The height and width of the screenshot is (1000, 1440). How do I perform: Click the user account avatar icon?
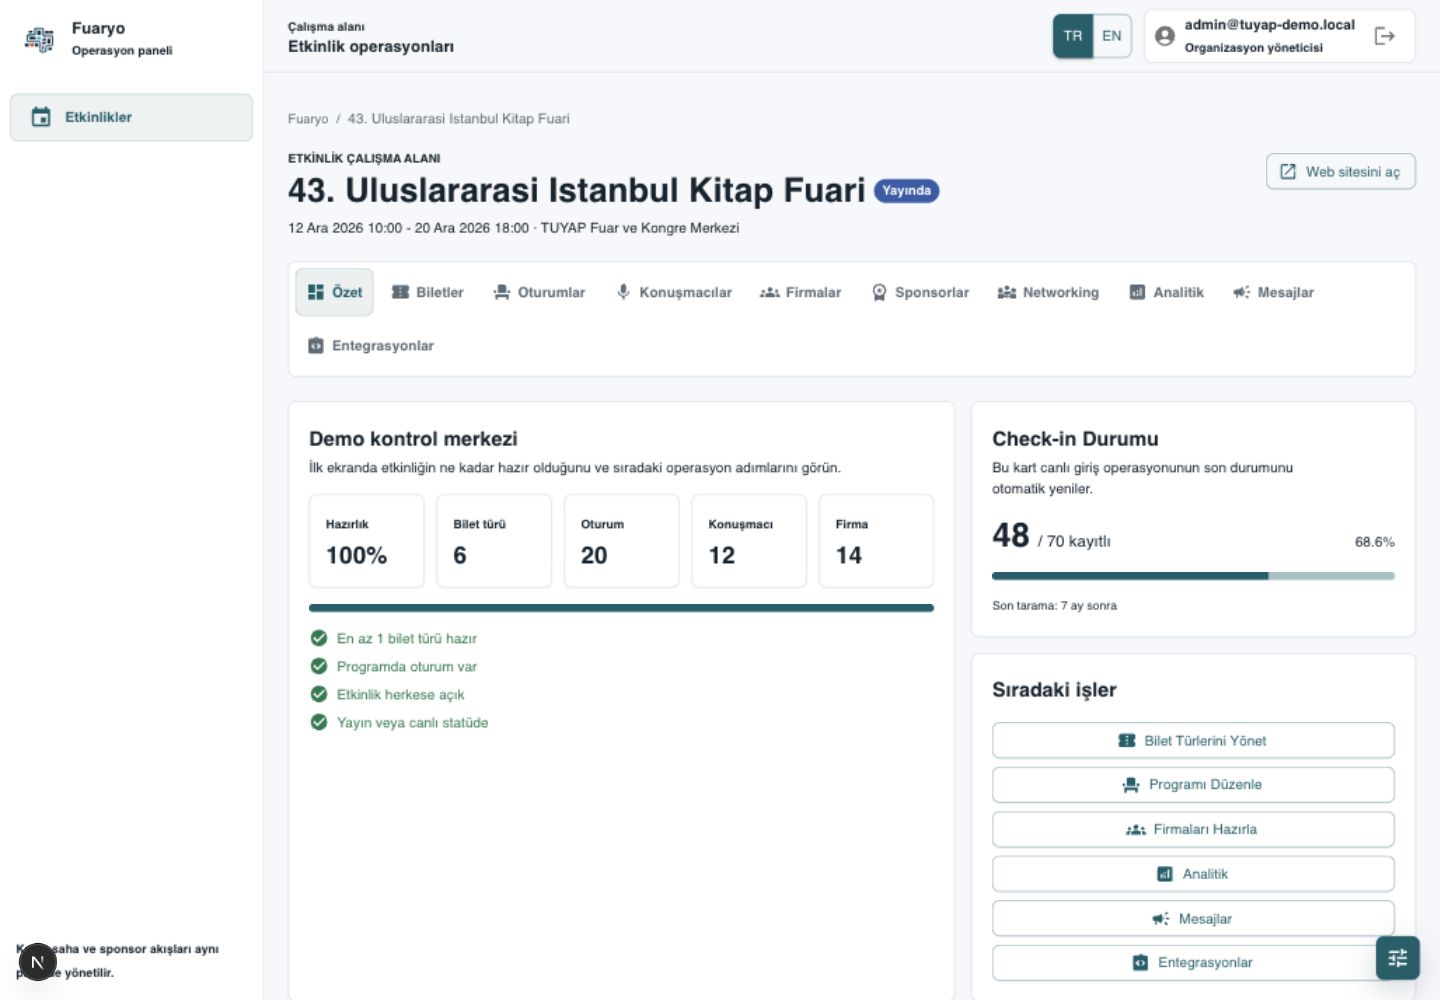(x=1164, y=36)
